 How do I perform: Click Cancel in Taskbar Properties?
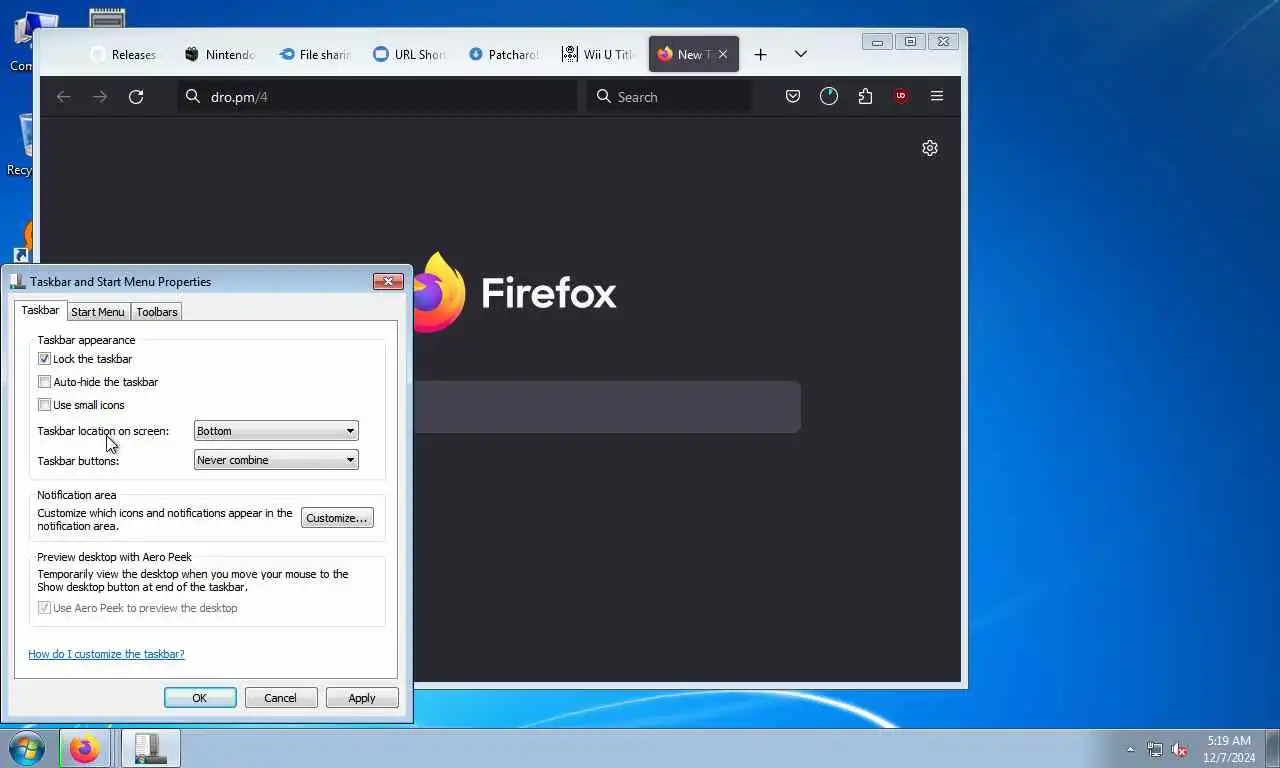point(281,698)
